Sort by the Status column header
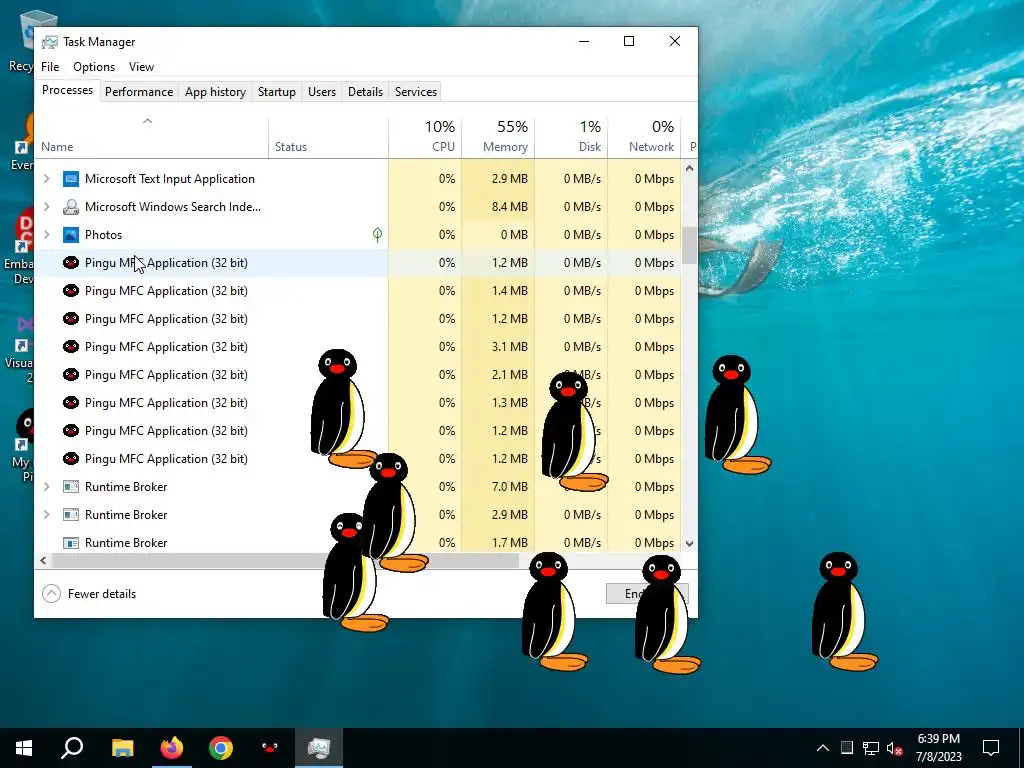 328,138
